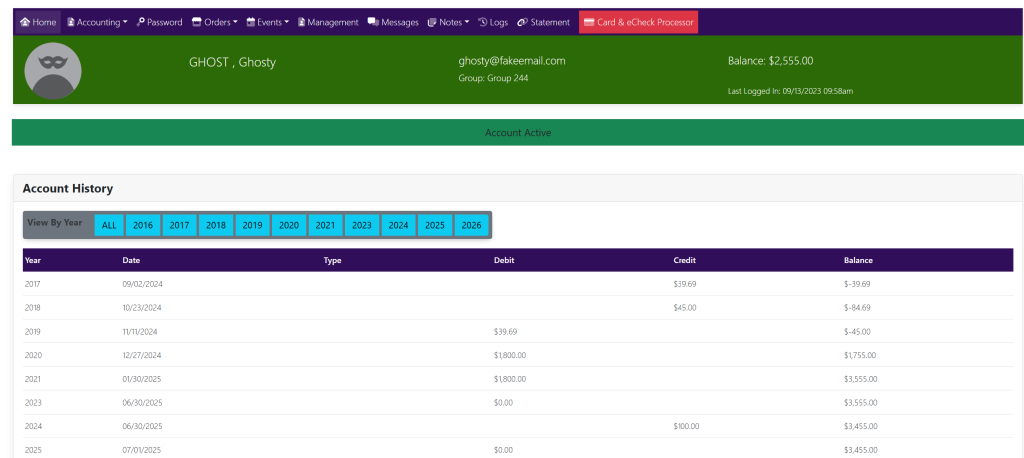Click the Logs history clock icon
Screen dimensions: 1024x458
pyautogui.click(x=483, y=22)
